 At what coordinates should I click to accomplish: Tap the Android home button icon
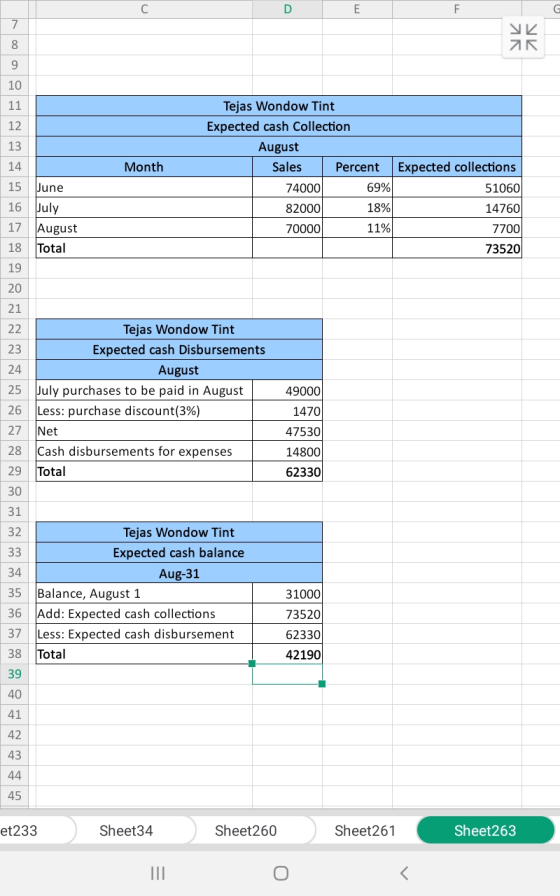281,873
